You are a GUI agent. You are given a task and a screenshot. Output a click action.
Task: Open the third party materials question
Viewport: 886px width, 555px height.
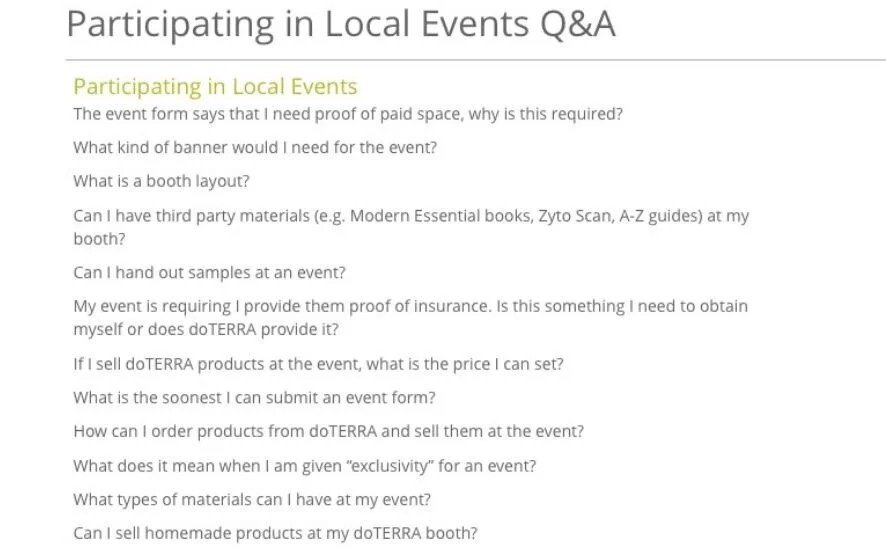pyautogui.click(x=411, y=227)
